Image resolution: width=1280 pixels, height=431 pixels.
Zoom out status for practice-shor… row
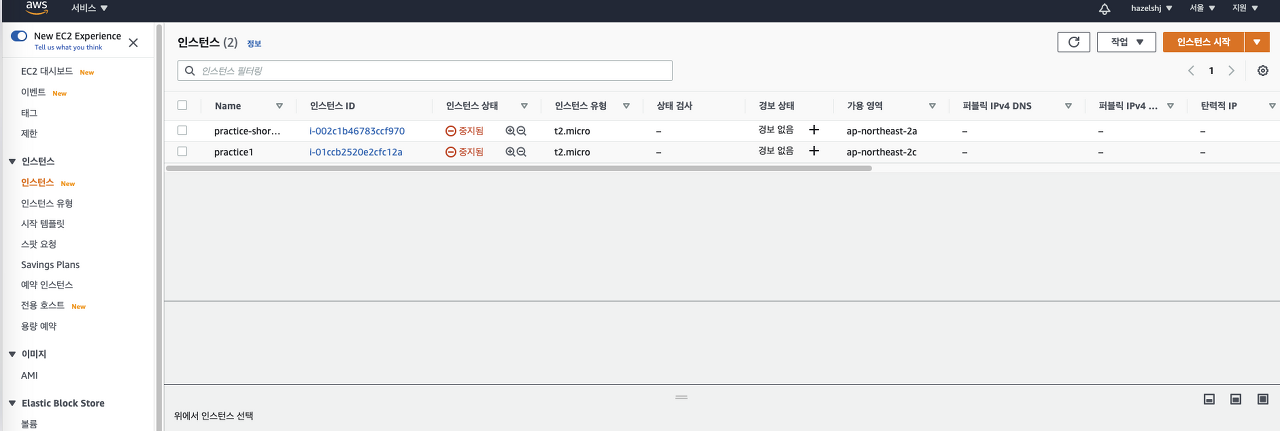click(x=521, y=131)
